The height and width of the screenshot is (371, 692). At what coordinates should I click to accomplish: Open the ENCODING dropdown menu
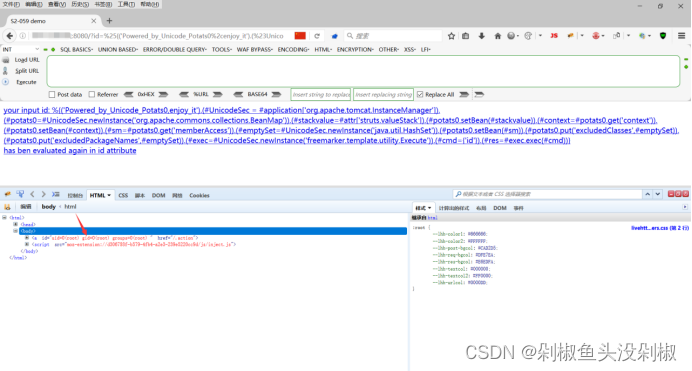click(x=293, y=49)
